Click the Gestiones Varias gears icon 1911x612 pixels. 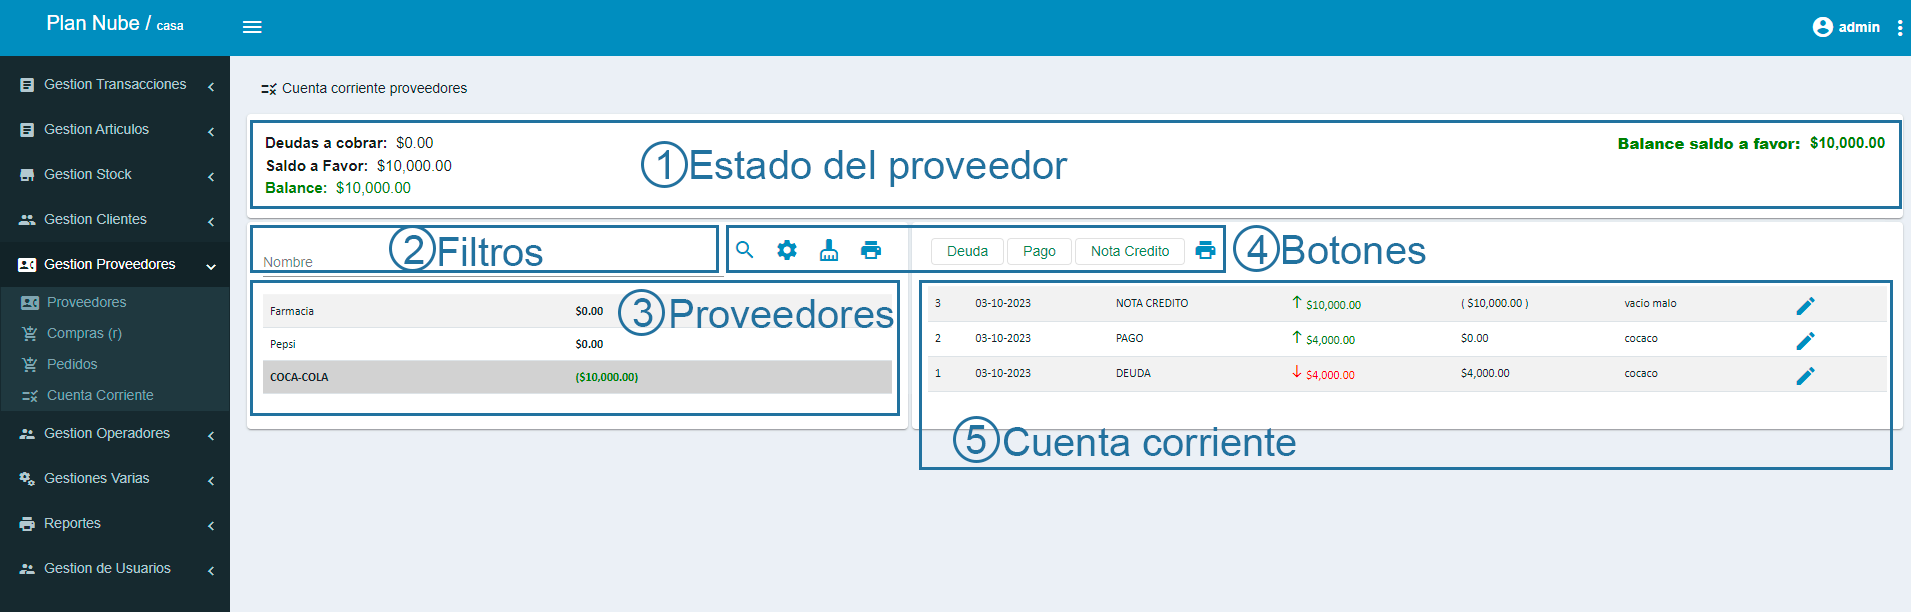(x=27, y=479)
